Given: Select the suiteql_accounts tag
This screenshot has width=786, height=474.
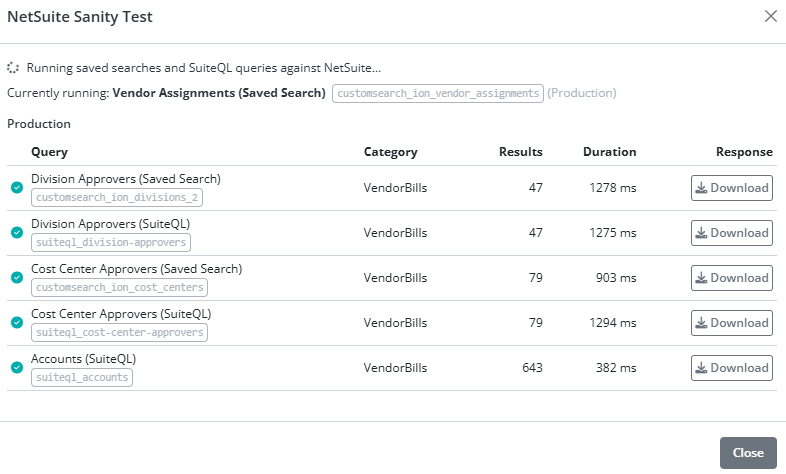Looking at the screenshot, I should click(x=82, y=377).
